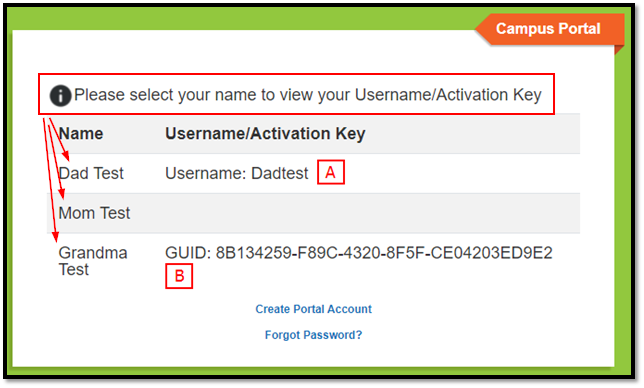Screen dimensions: 644x388
Task: Click the Username/Activation Key column header
Action: 265,134
